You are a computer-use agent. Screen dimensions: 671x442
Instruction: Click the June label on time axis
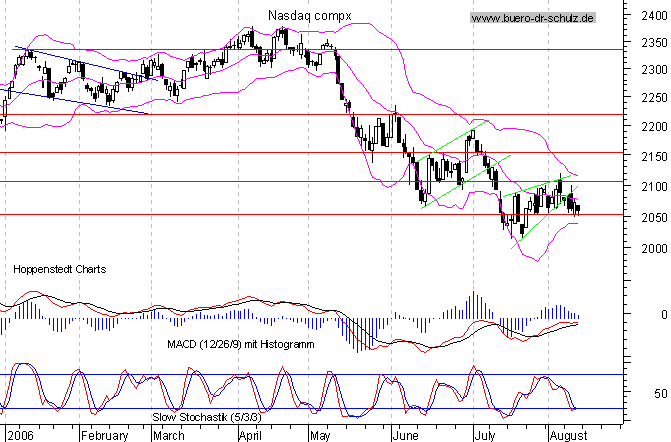pos(405,436)
